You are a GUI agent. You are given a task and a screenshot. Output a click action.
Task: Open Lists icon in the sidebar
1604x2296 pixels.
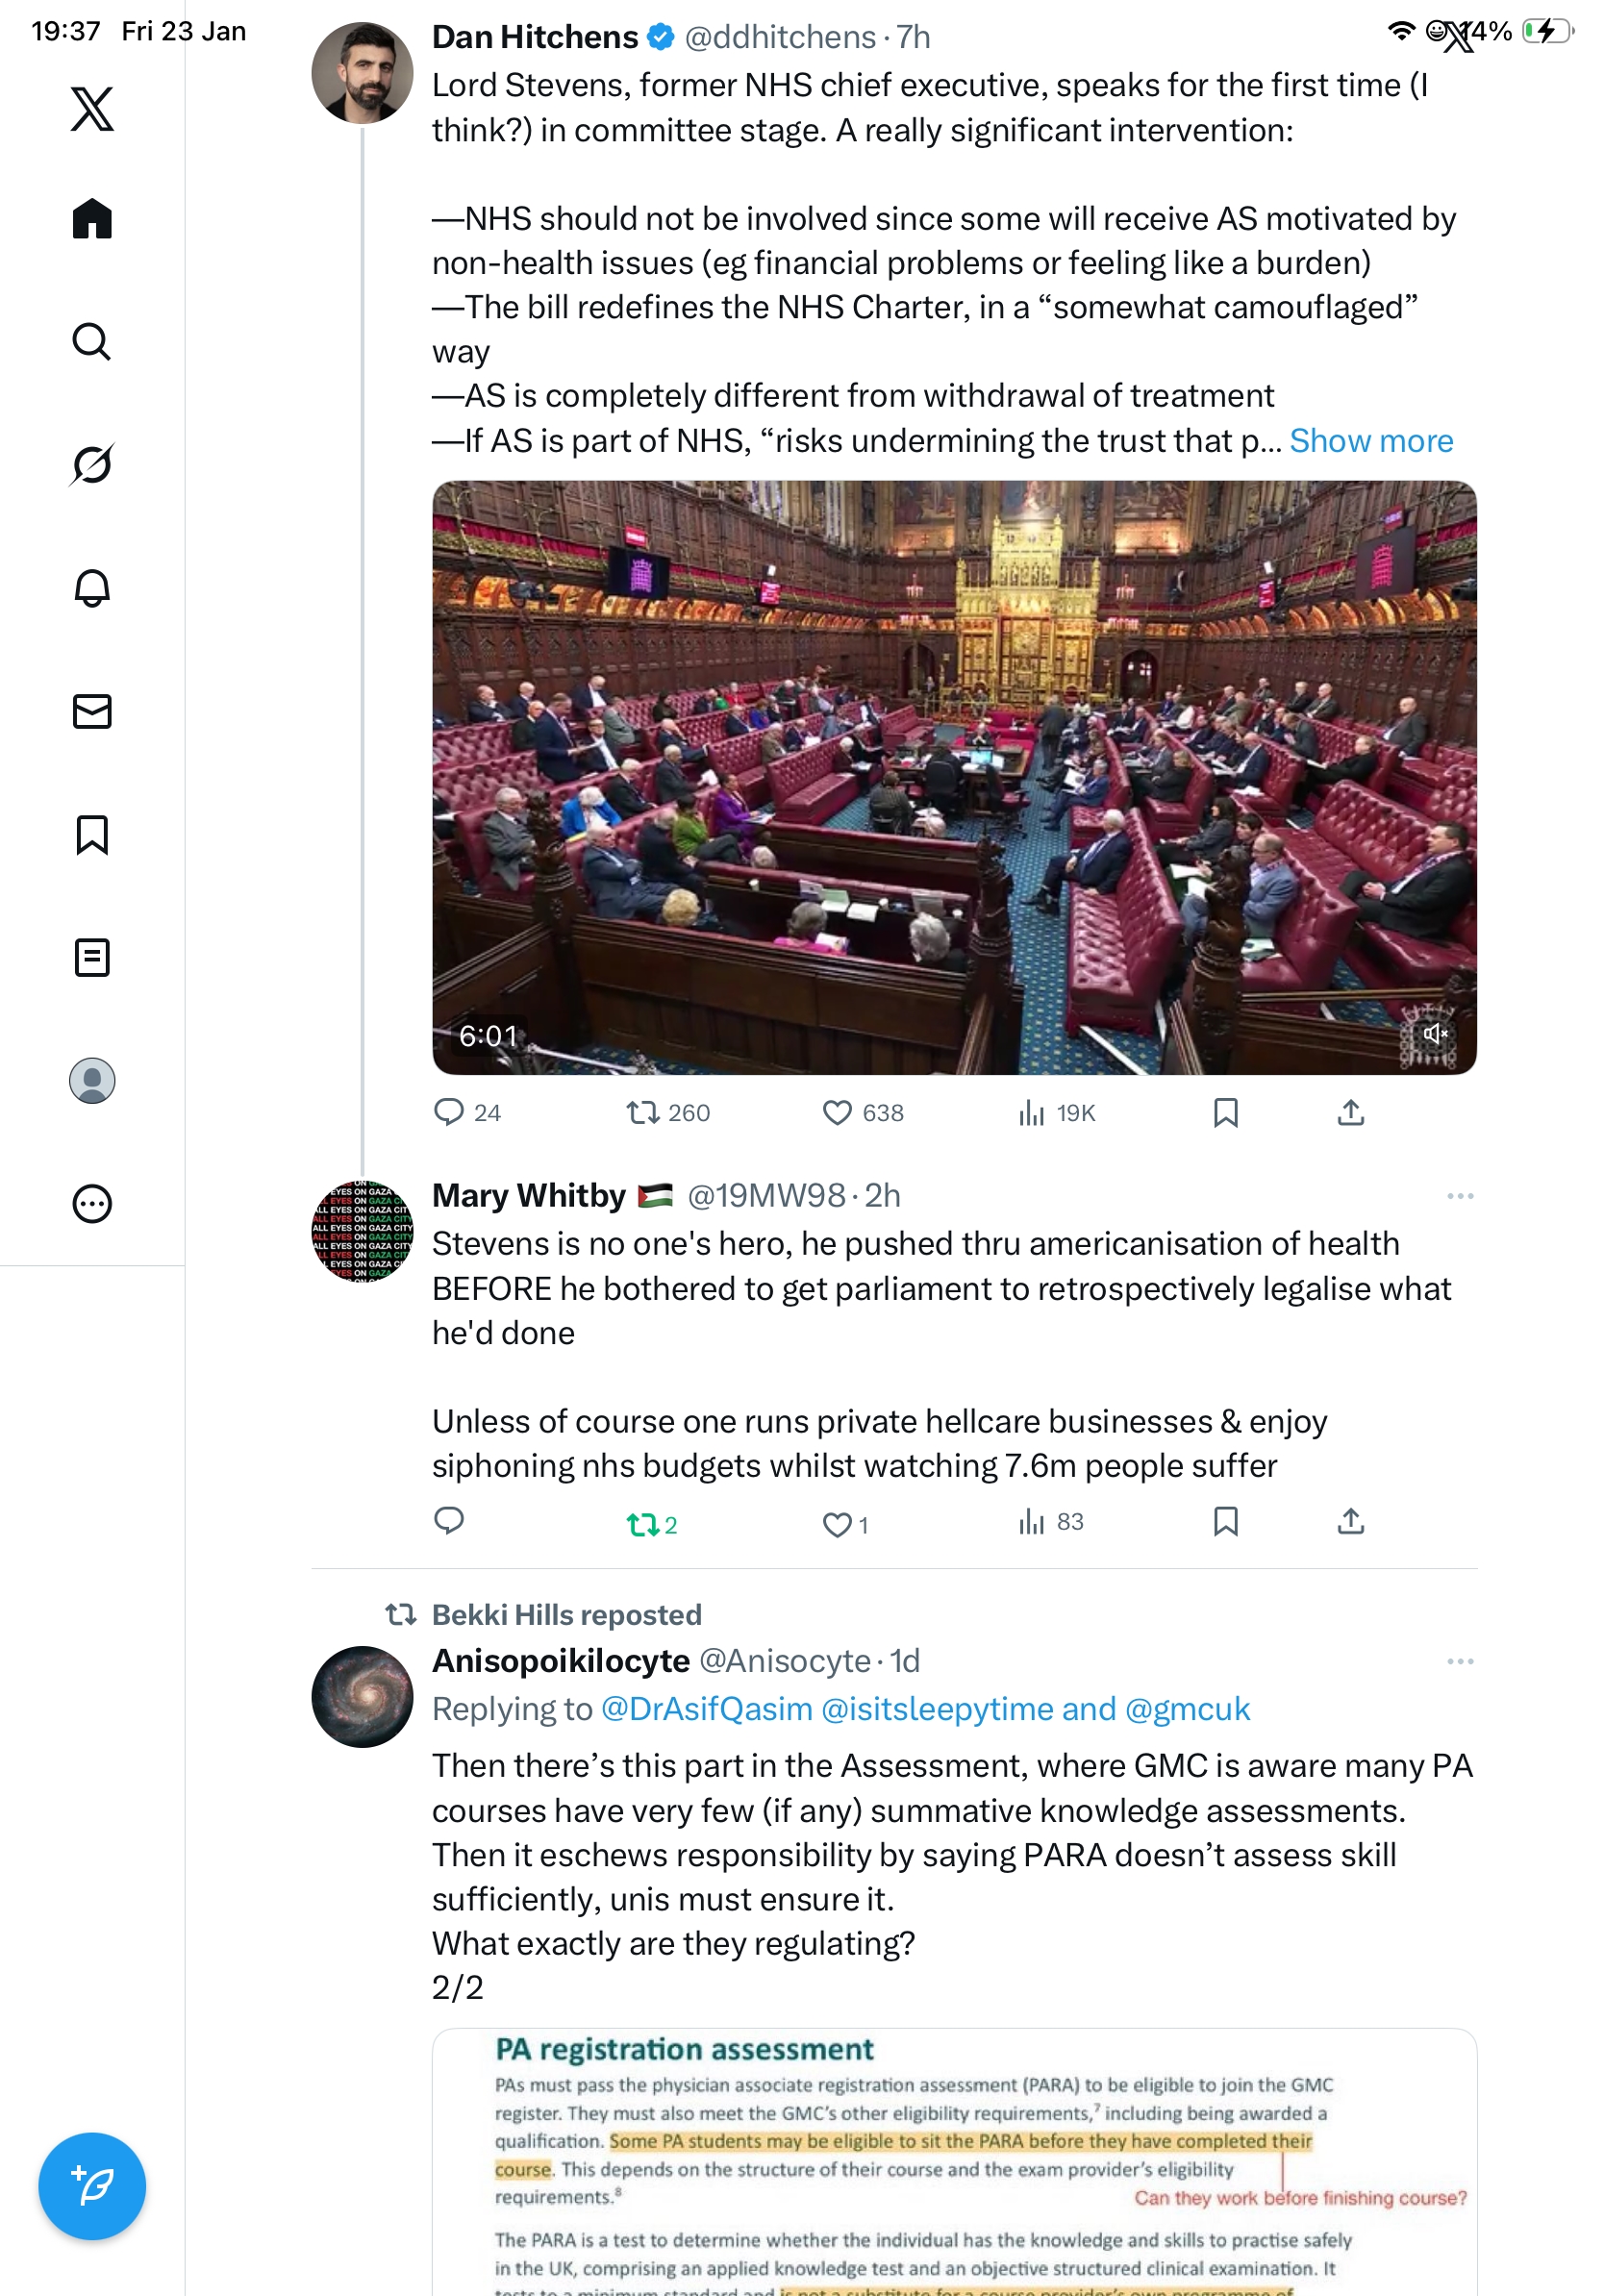(92, 957)
